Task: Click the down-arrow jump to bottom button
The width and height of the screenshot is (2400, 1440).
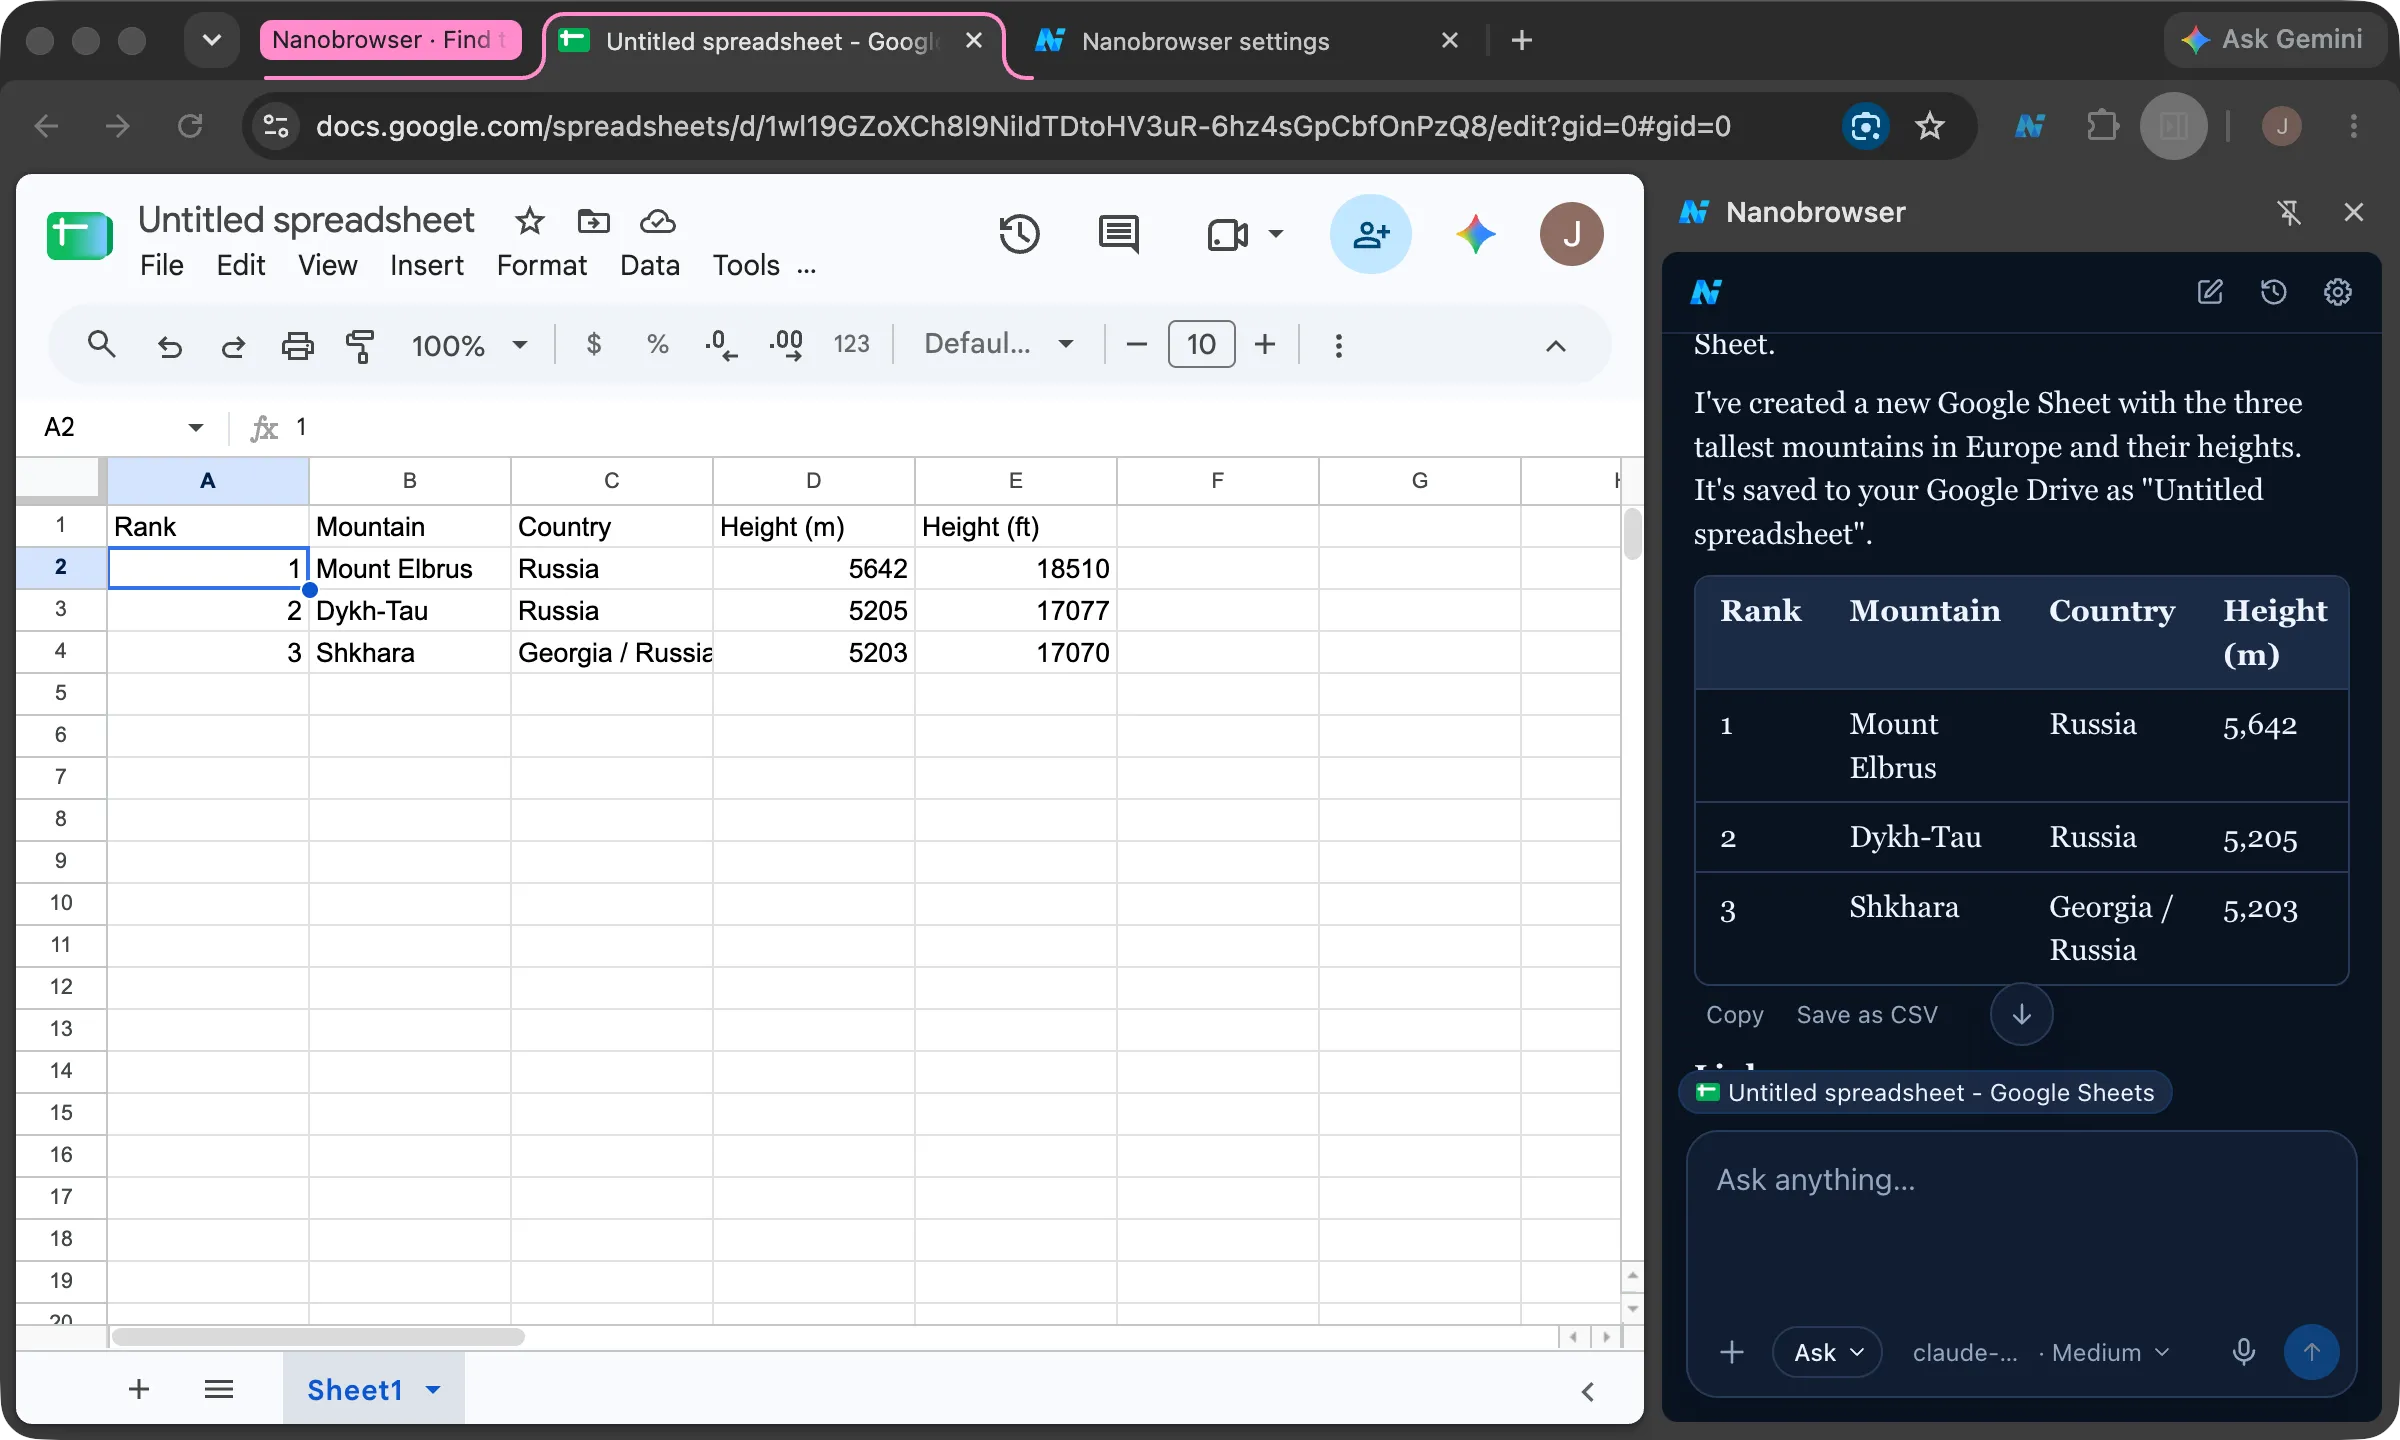Action: (x=2021, y=1014)
